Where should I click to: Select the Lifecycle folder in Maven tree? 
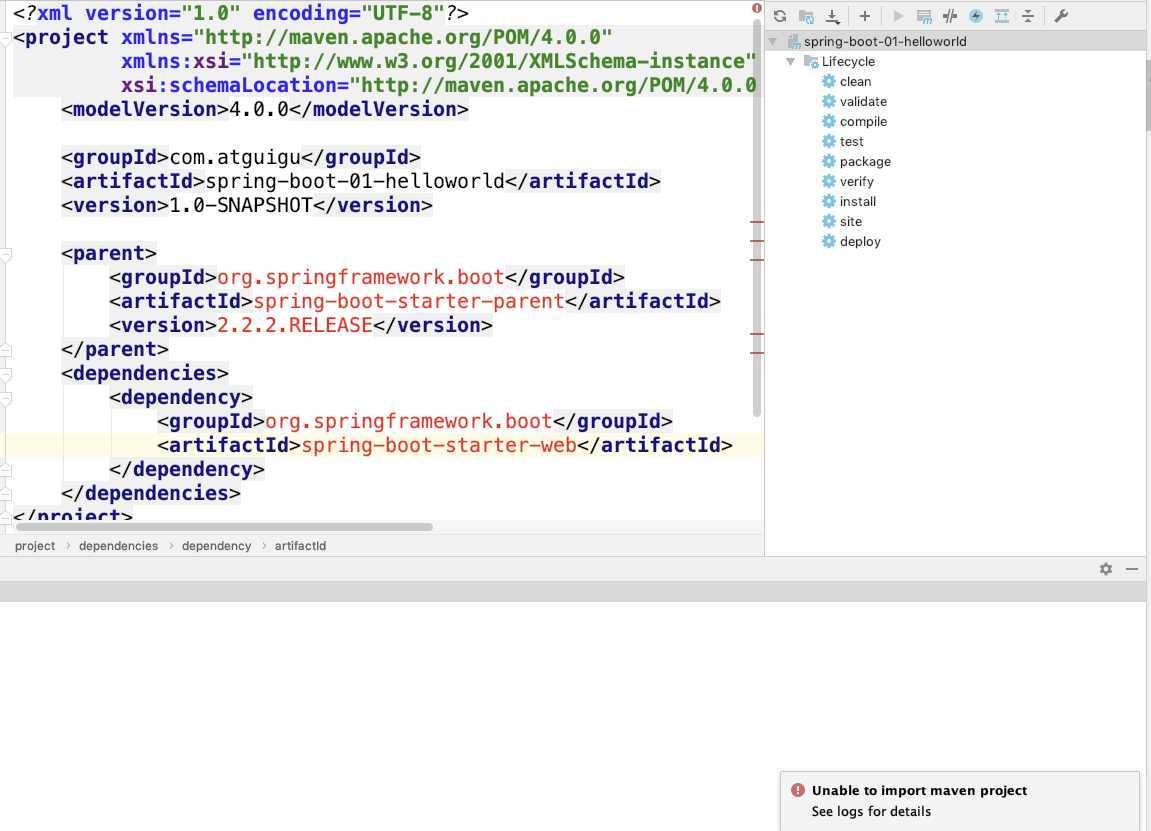tap(848, 62)
